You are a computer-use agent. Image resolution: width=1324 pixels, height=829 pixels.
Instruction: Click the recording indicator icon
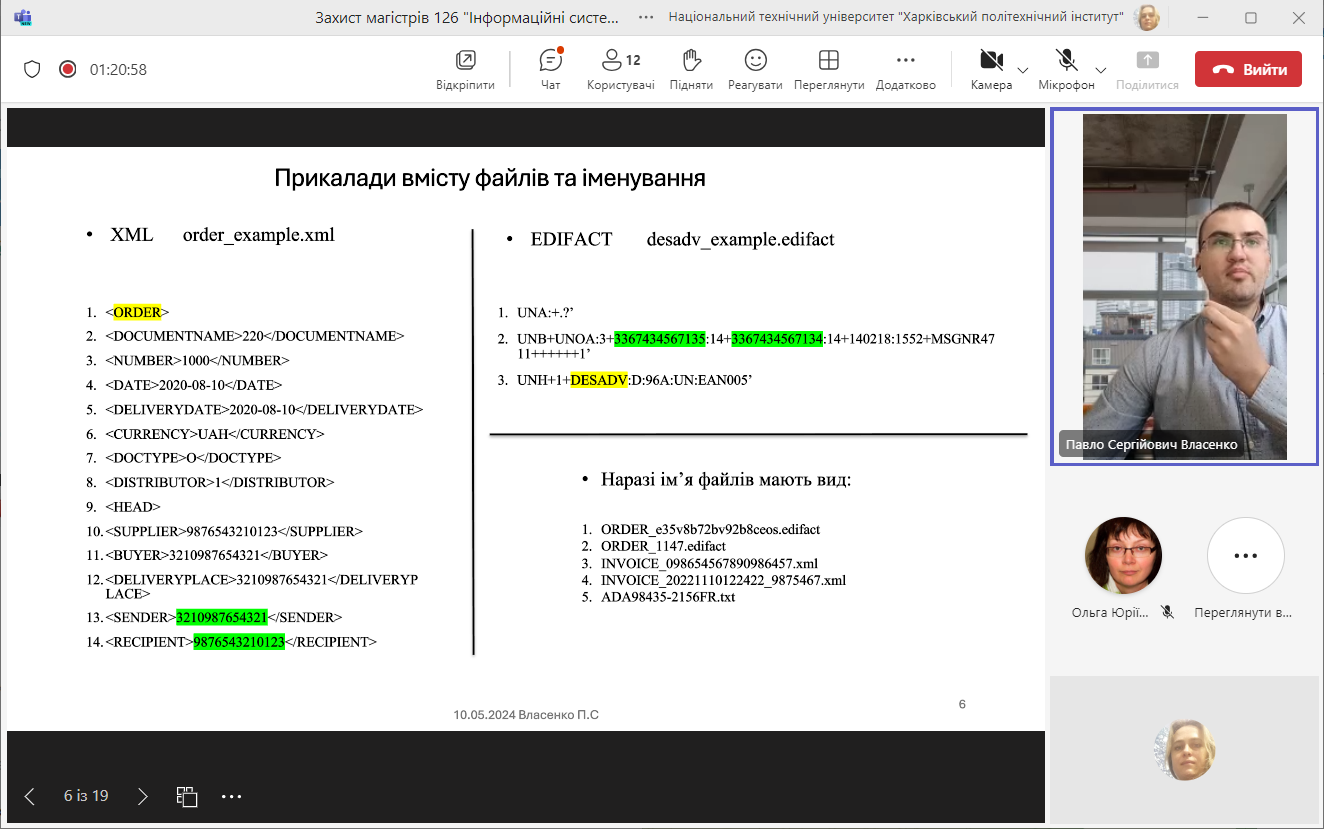click(x=67, y=69)
